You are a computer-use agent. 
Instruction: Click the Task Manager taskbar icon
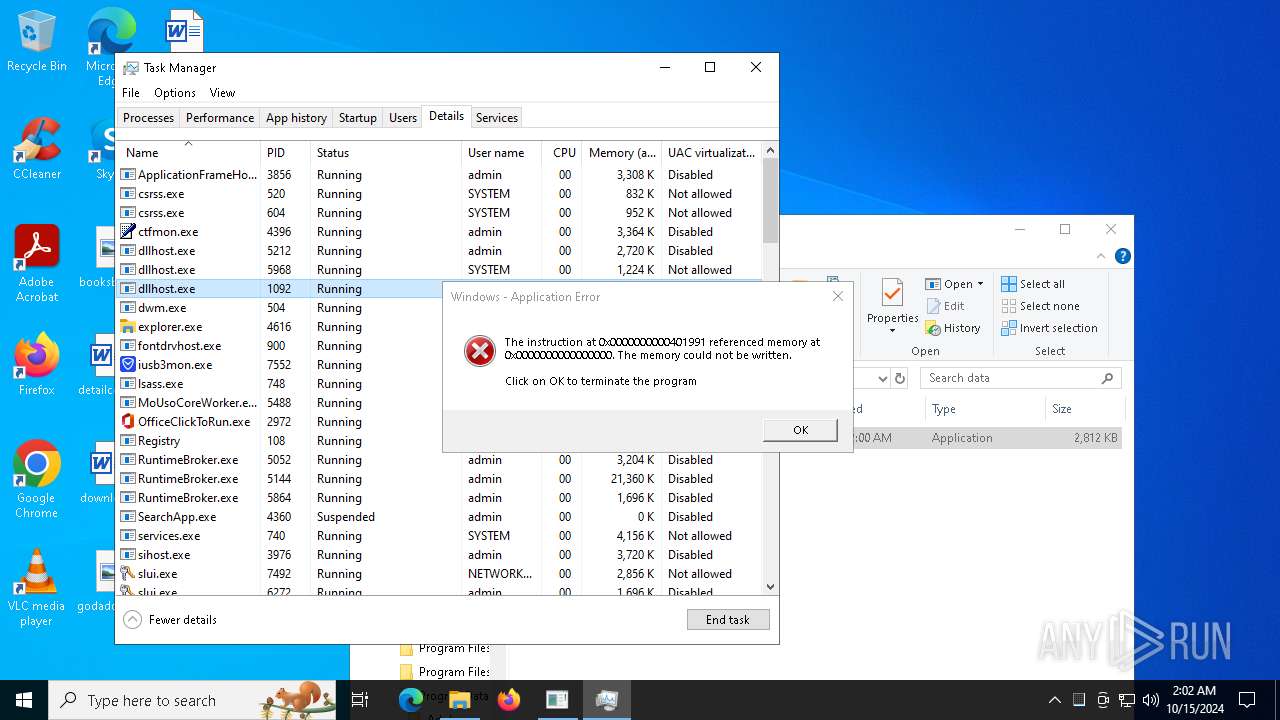click(x=606, y=700)
